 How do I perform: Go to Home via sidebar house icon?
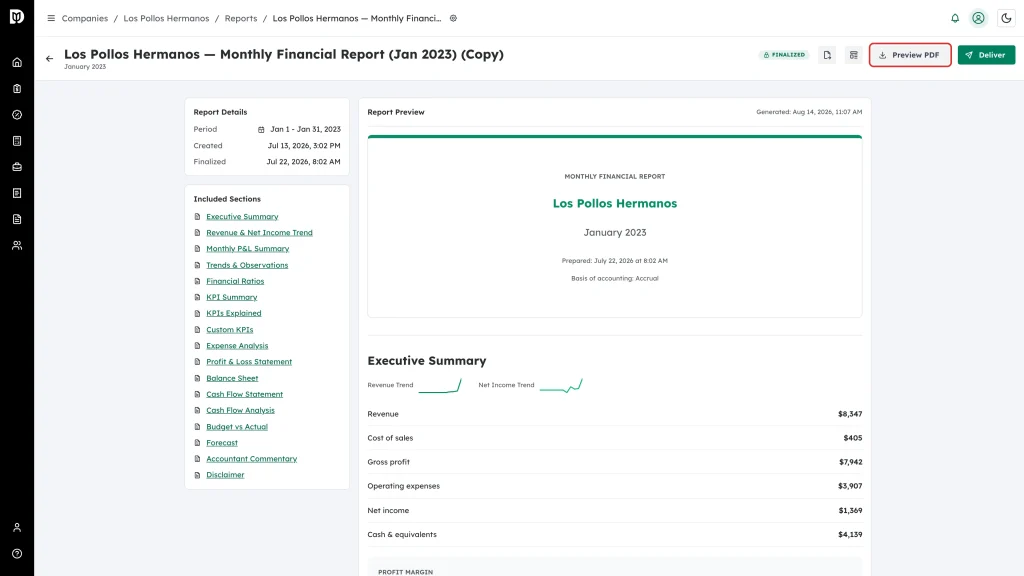click(x=17, y=63)
